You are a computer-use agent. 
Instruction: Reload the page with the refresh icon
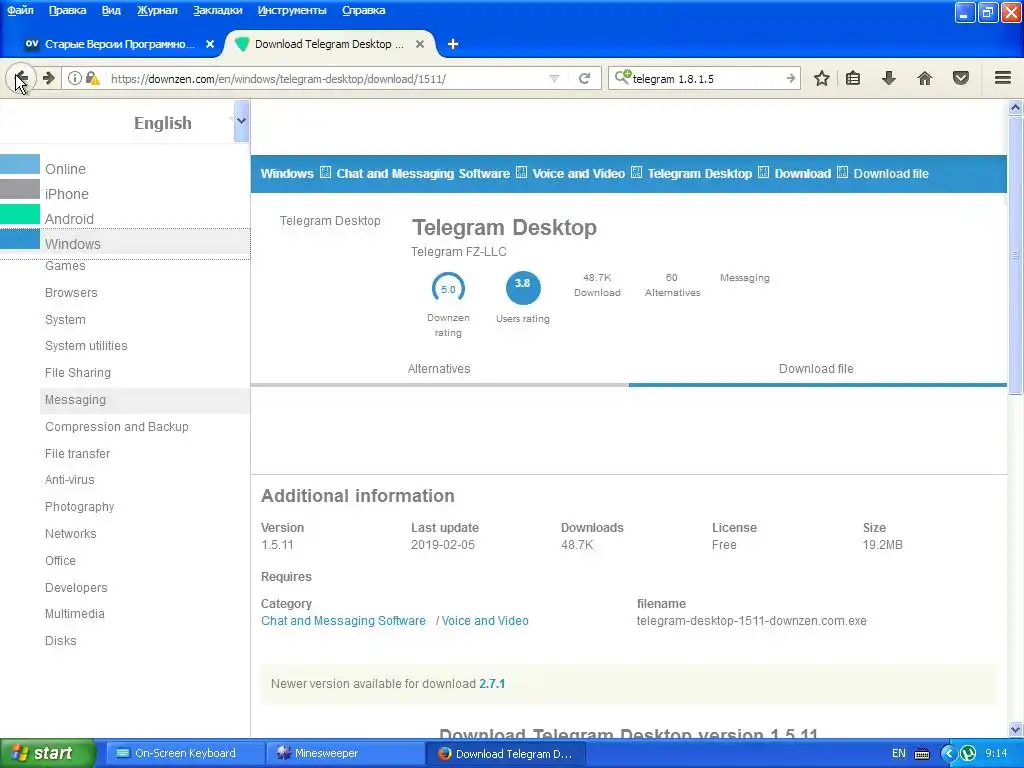pyautogui.click(x=584, y=78)
